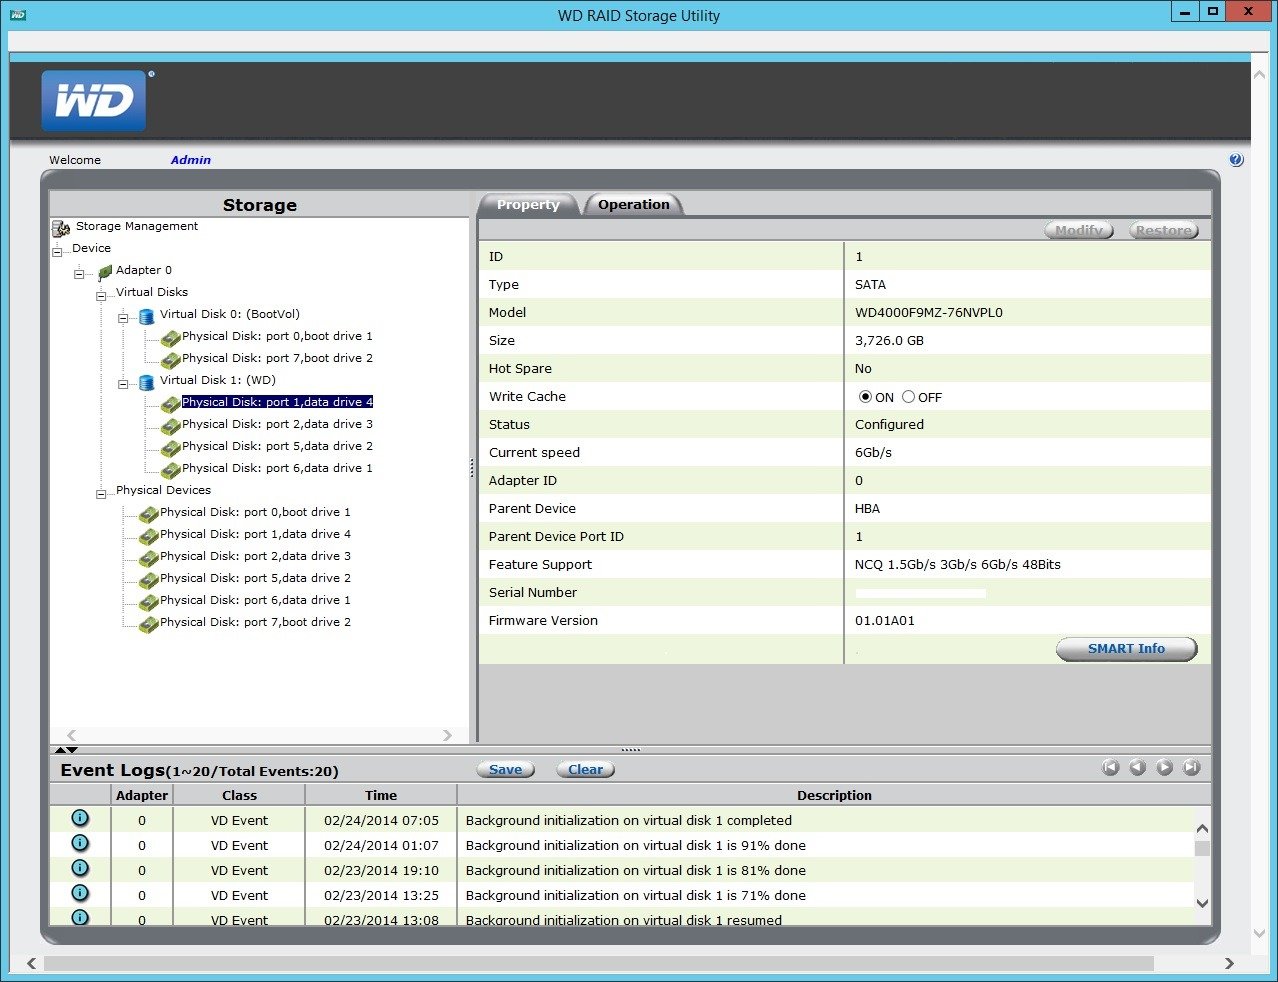Click the main page scroll up arrow
Image resolution: width=1278 pixels, height=982 pixels.
1259,75
